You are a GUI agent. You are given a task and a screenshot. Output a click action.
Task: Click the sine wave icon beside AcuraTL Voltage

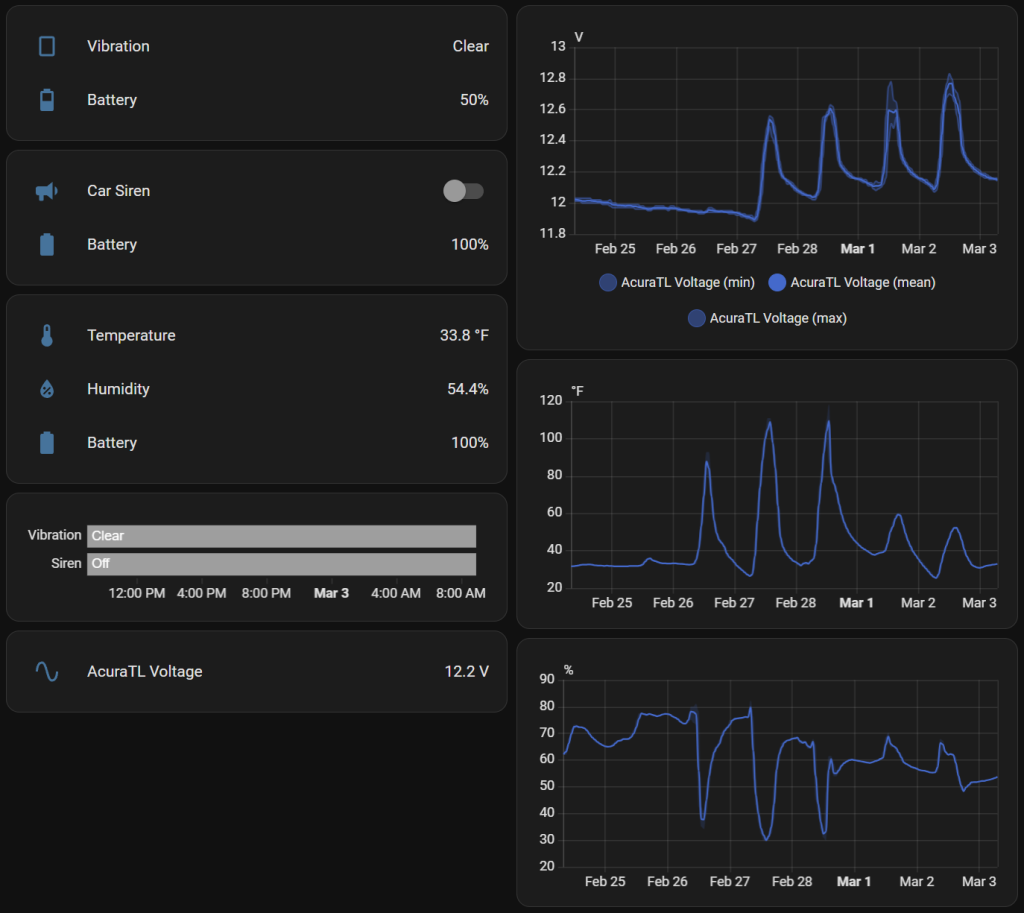46,672
